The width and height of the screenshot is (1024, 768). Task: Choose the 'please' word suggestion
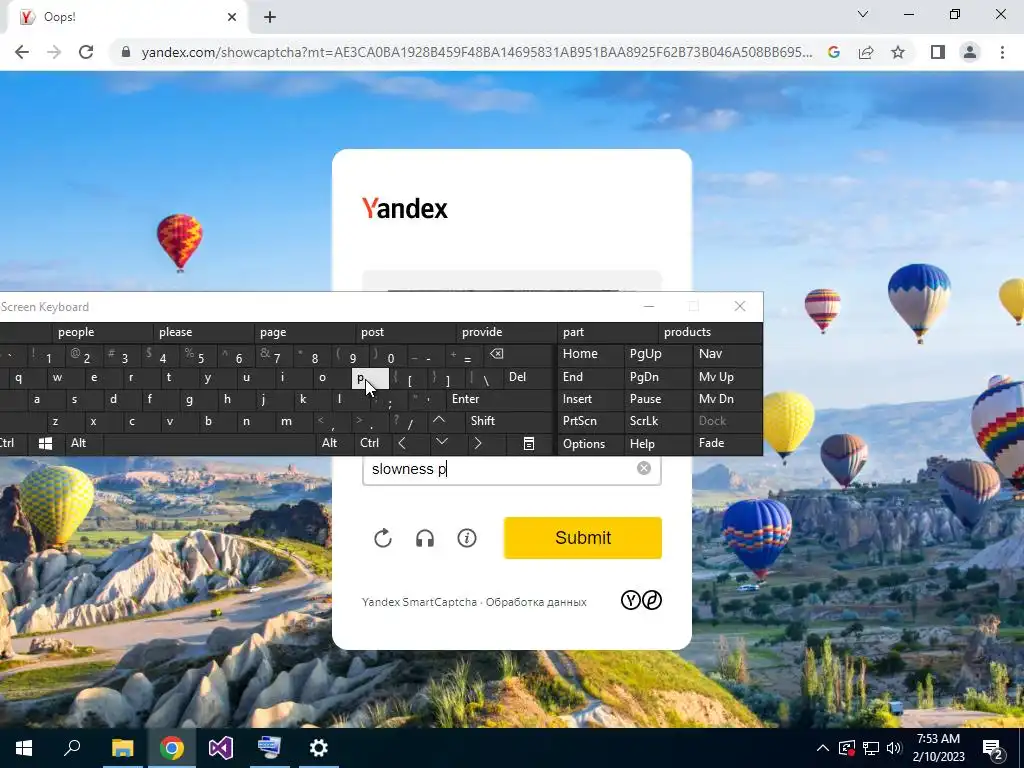(x=176, y=332)
